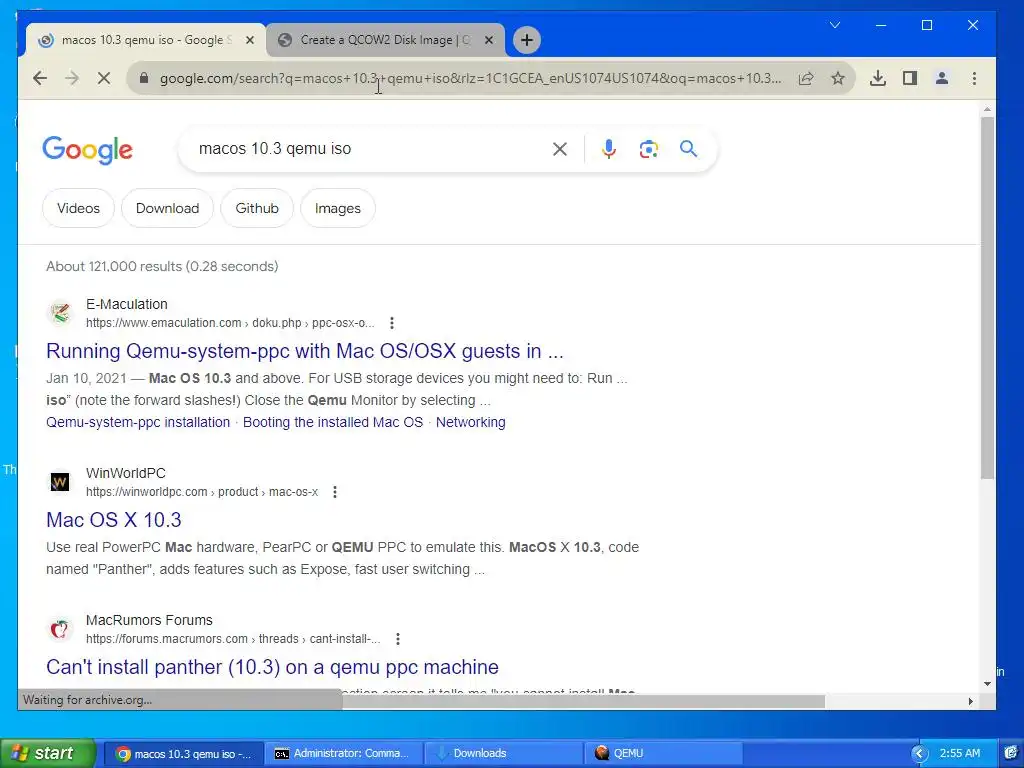Switch to Downloads window in taskbar
The width and height of the screenshot is (1024, 768).
coord(504,754)
